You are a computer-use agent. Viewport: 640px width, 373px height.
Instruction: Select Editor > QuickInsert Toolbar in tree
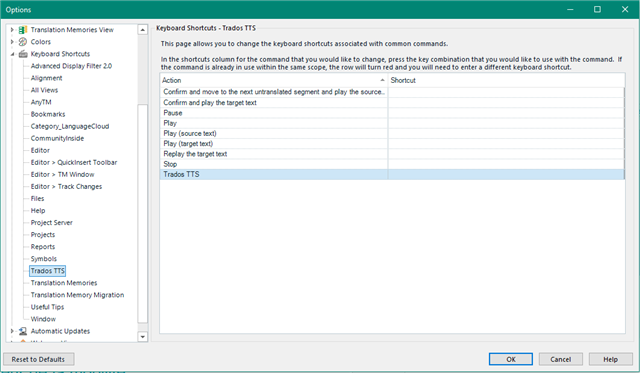74,162
